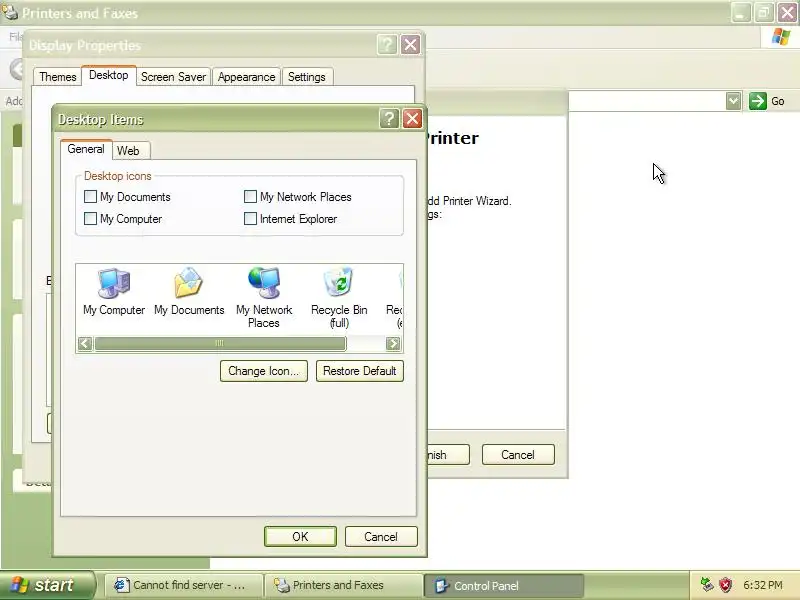Select the My Documents folder icon

tap(189, 291)
